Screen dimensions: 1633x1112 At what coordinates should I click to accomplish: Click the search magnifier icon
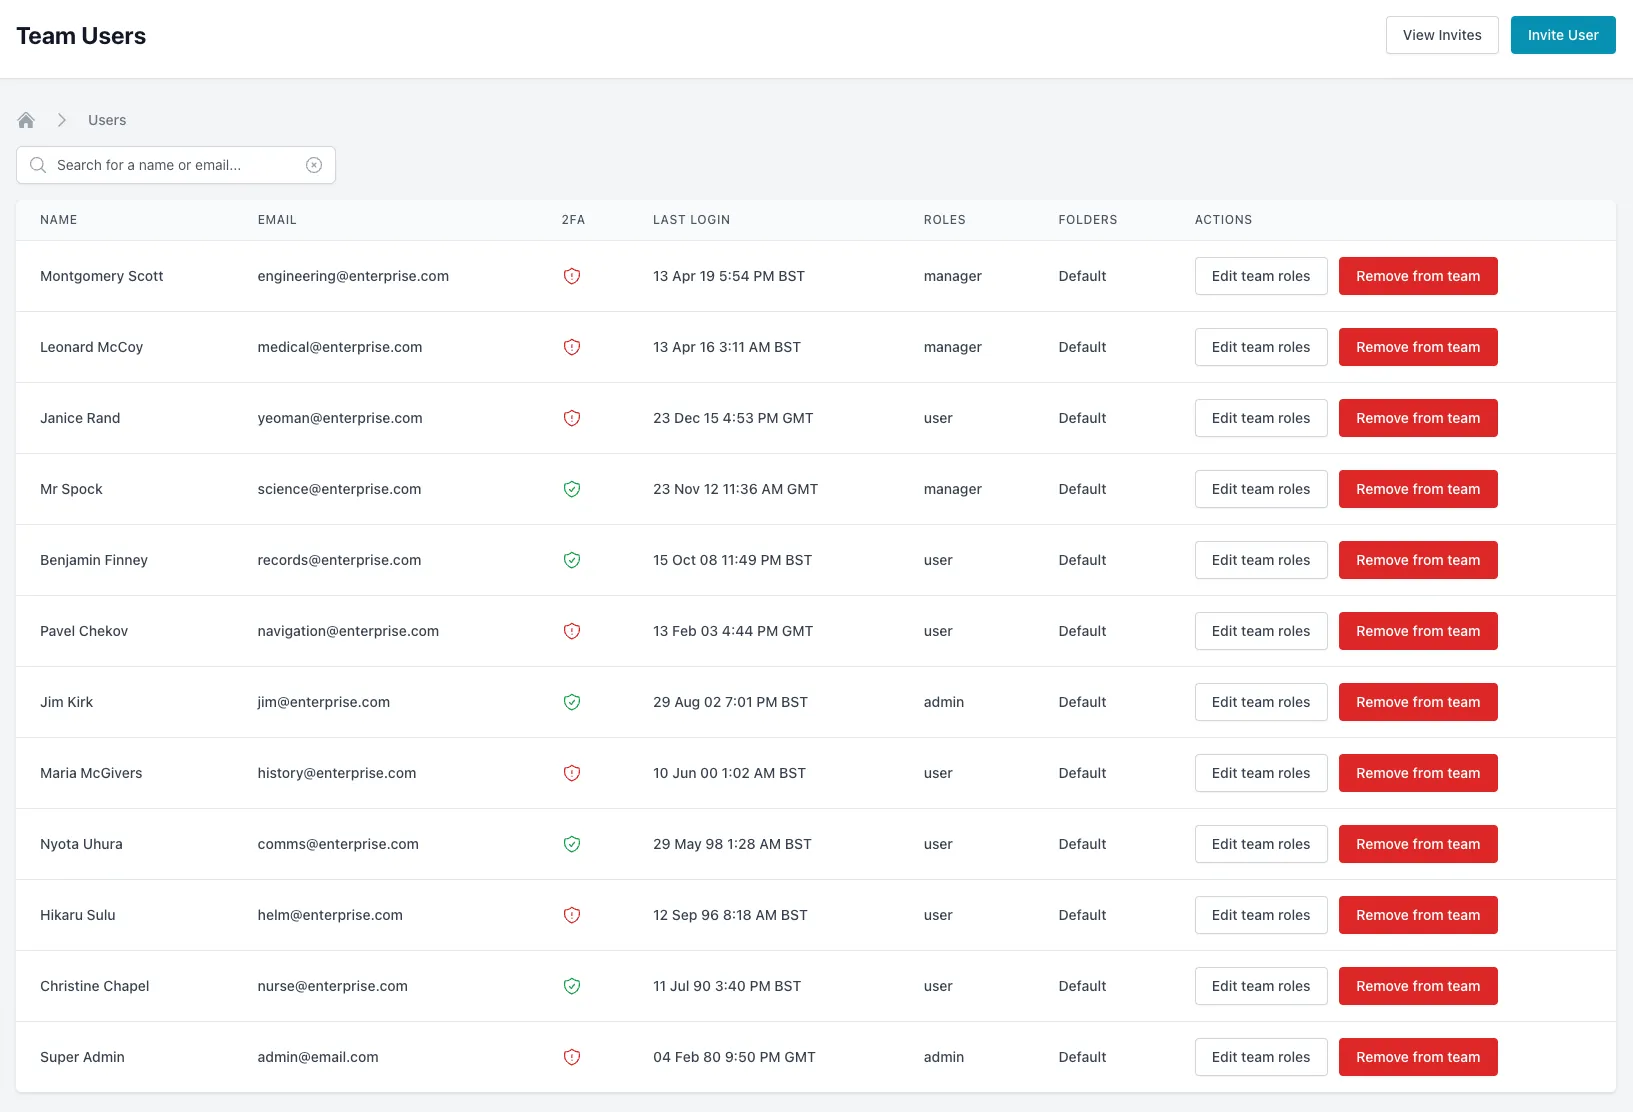point(38,165)
